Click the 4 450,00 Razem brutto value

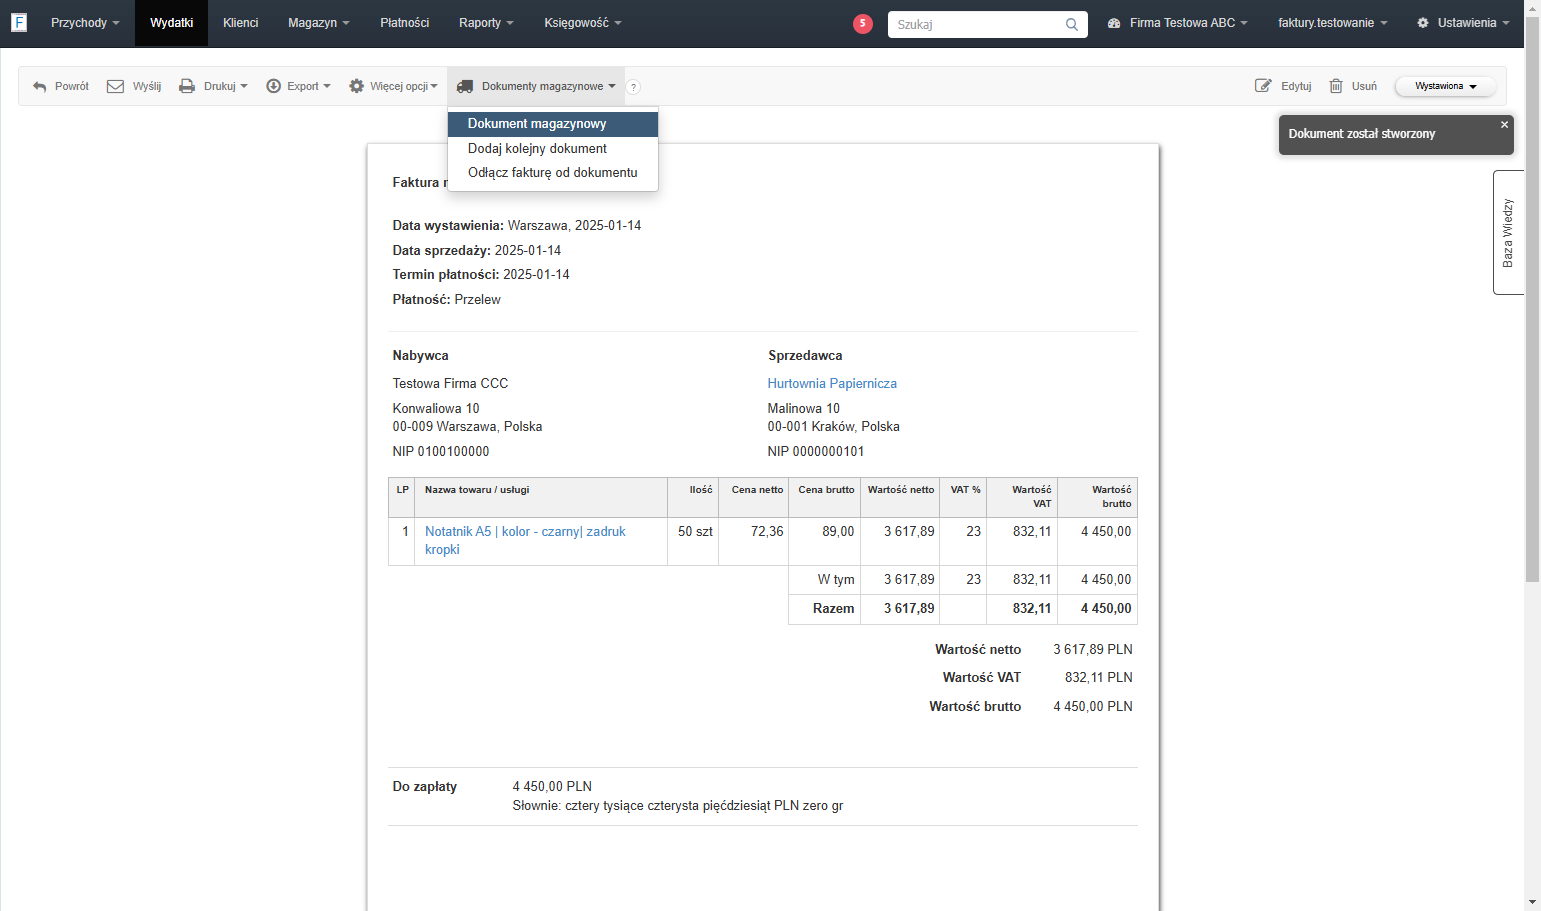click(x=1106, y=608)
